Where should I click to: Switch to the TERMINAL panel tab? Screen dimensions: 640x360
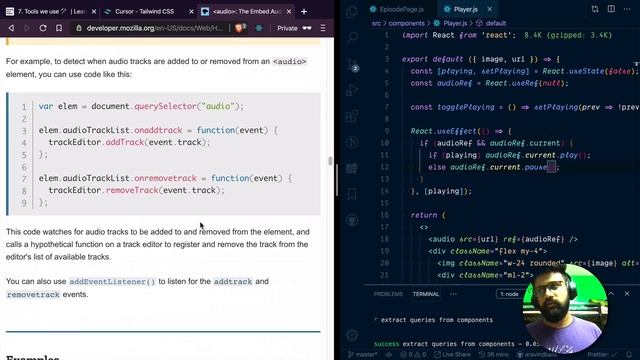tap(426, 294)
